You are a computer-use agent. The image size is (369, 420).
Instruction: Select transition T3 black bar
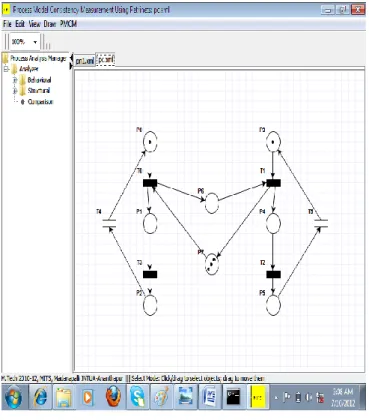click(150, 274)
